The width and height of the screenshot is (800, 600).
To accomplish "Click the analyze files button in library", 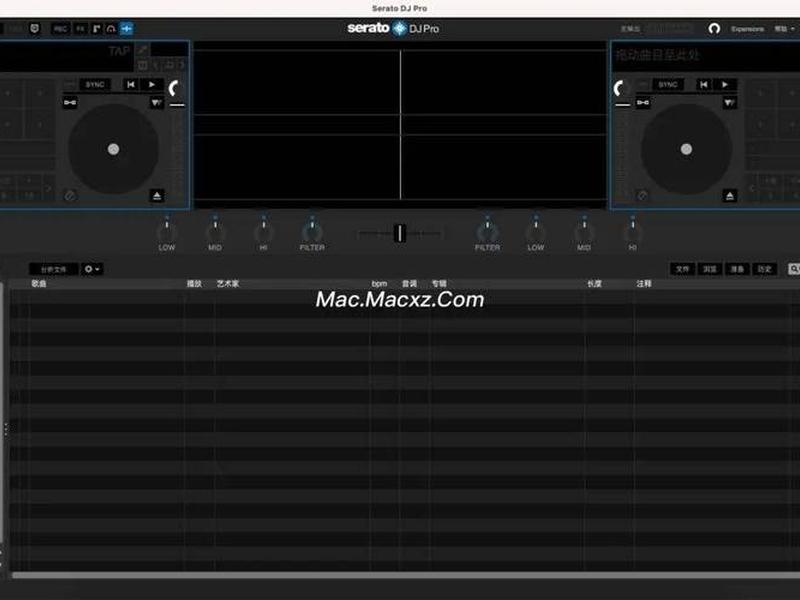I will [54, 269].
